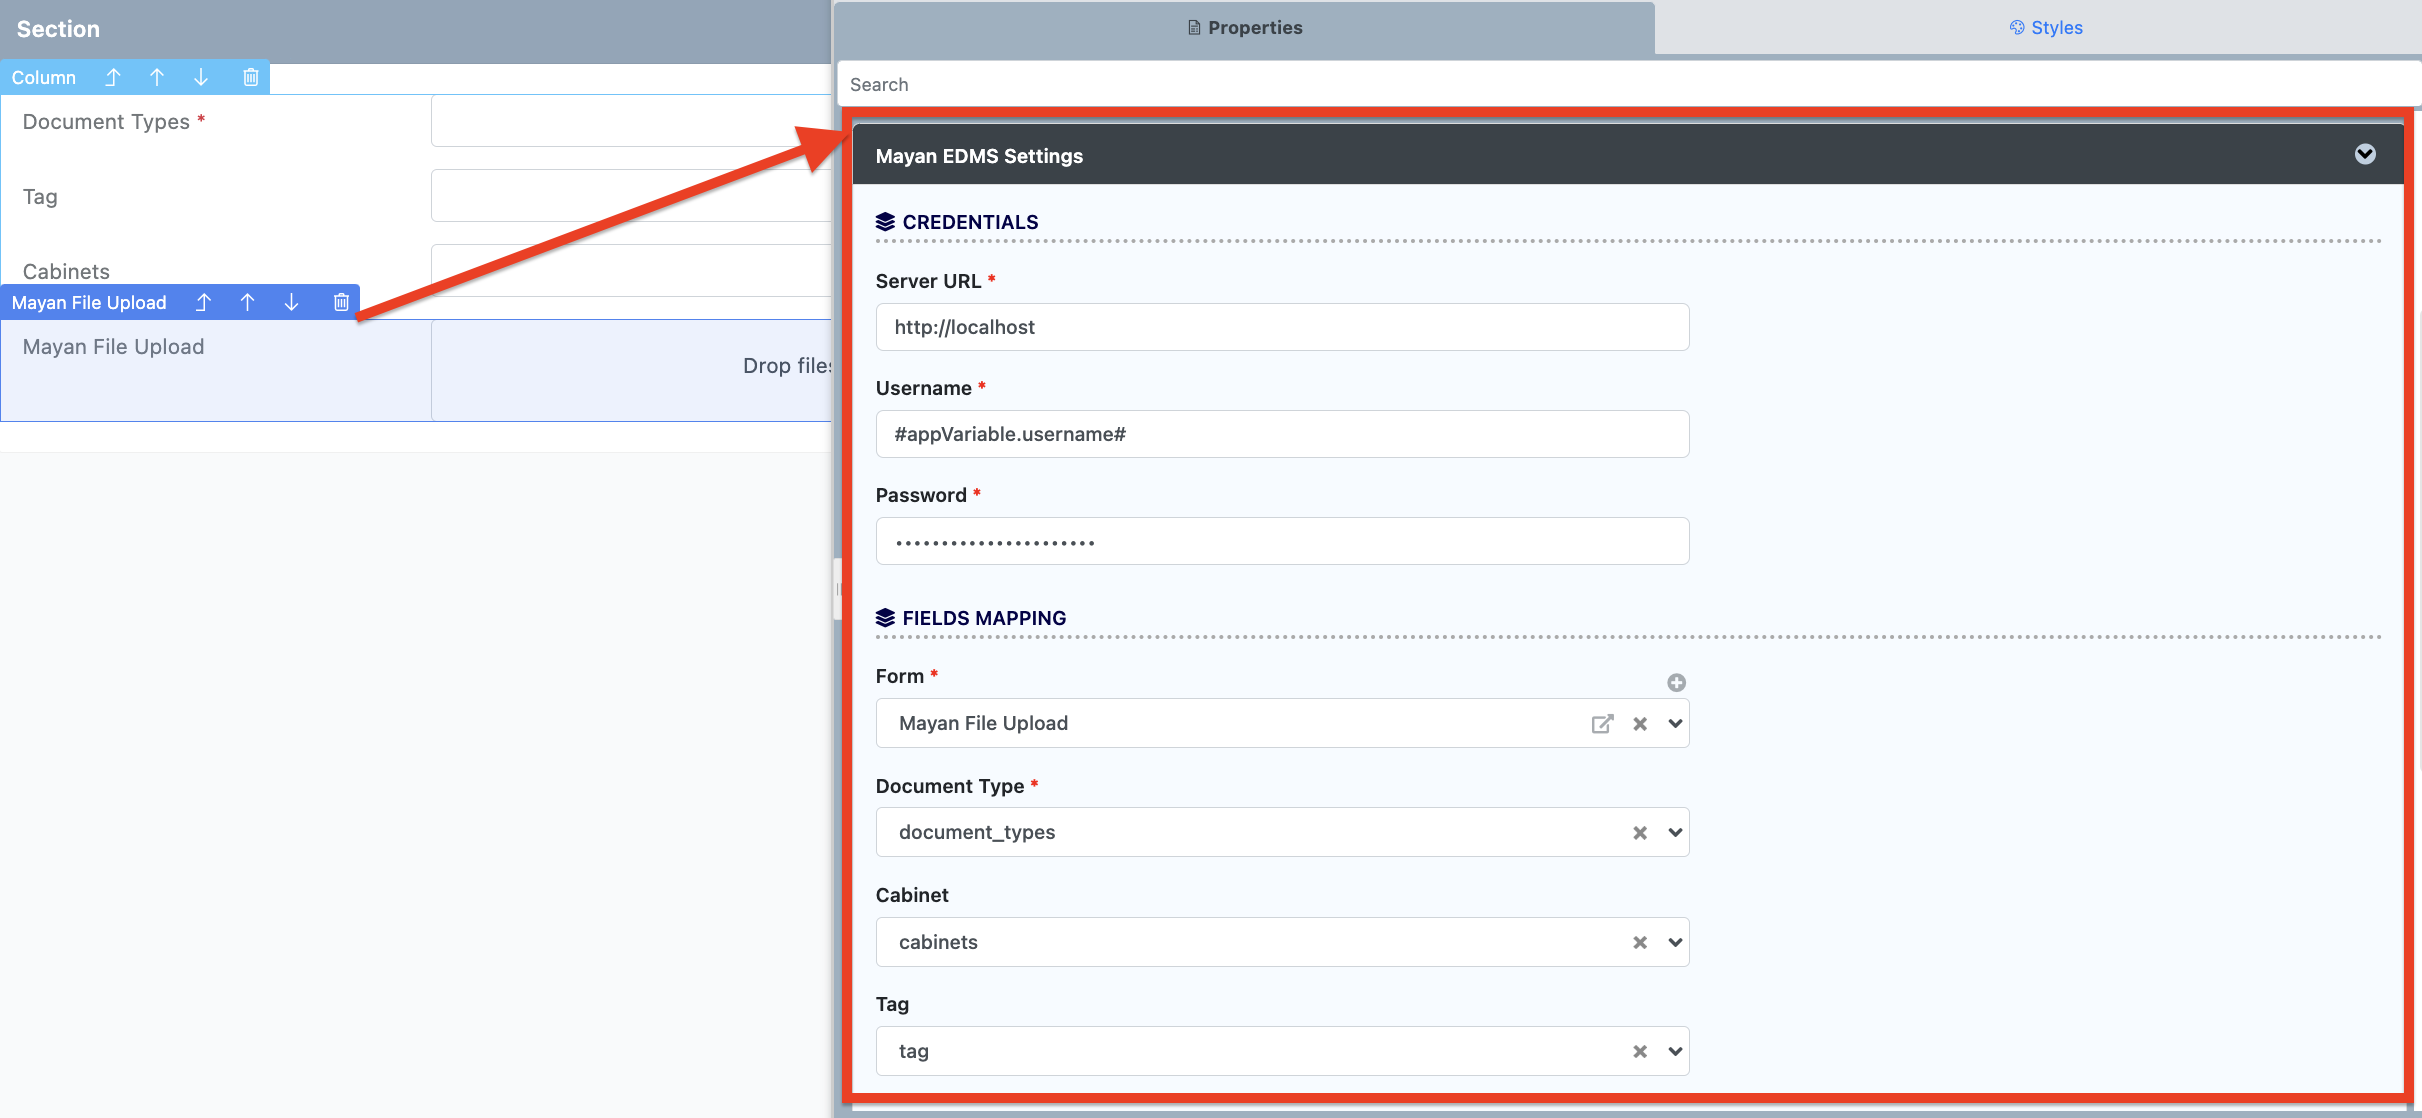Viewport: 2422px width, 1118px height.
Task: Click the Document Types label in canvas
Action: [106, 122]
